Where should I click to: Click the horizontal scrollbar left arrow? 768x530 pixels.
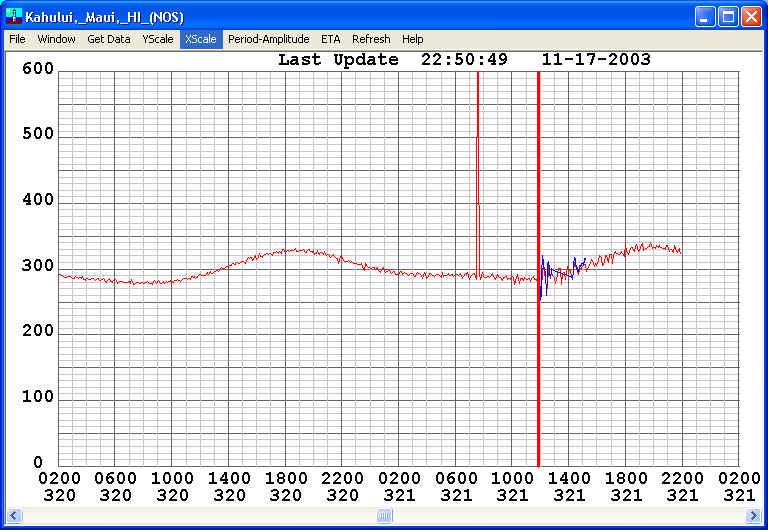click(x=13, y=515)
